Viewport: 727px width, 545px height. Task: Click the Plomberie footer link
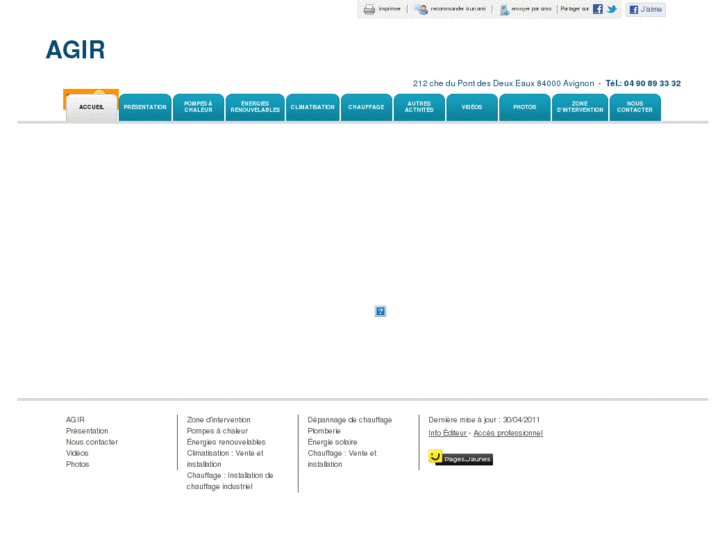(x=324, y=431)
